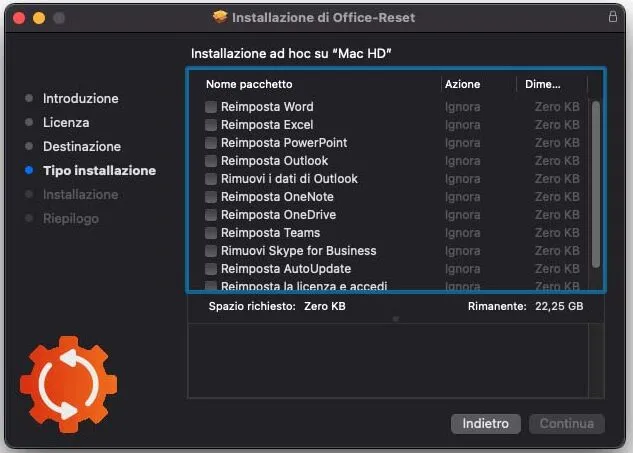Click Zero KB in Reimposta PowerPoint row
Viewport: 633px width, 453px height.
tap(557, 143)
